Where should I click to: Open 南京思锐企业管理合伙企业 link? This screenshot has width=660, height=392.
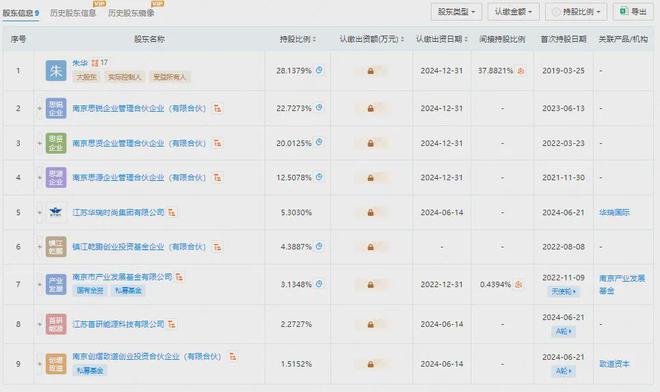(x=139, y=108)
